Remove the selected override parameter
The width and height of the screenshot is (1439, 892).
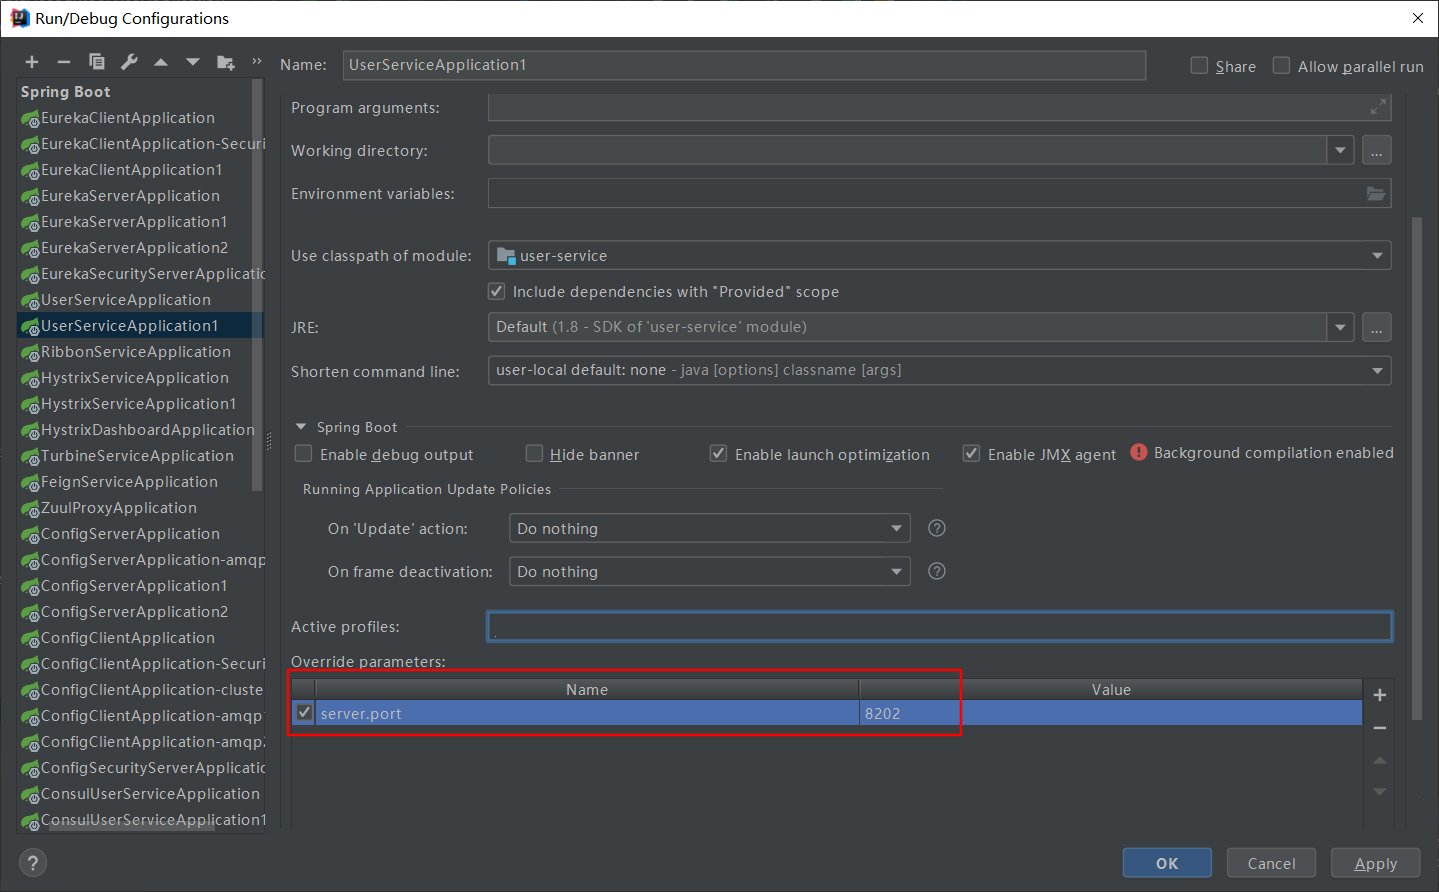pos(1380,728)
